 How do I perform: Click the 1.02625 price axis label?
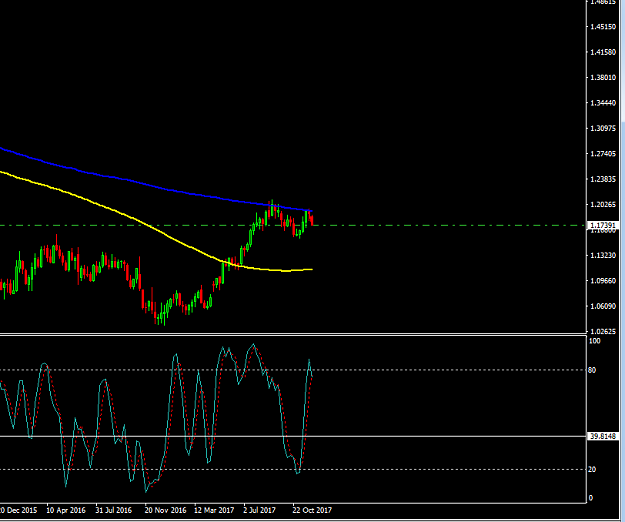pyautogui.click(x=603, y=332)
